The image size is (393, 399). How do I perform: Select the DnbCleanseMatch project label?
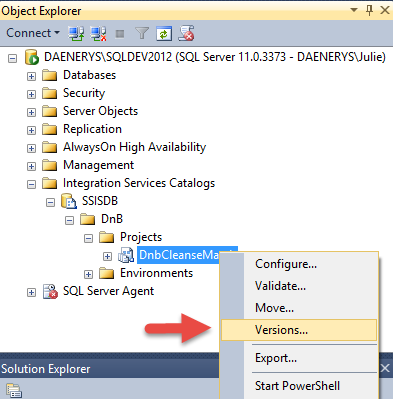pyautogui.click(x=179, y=255)
